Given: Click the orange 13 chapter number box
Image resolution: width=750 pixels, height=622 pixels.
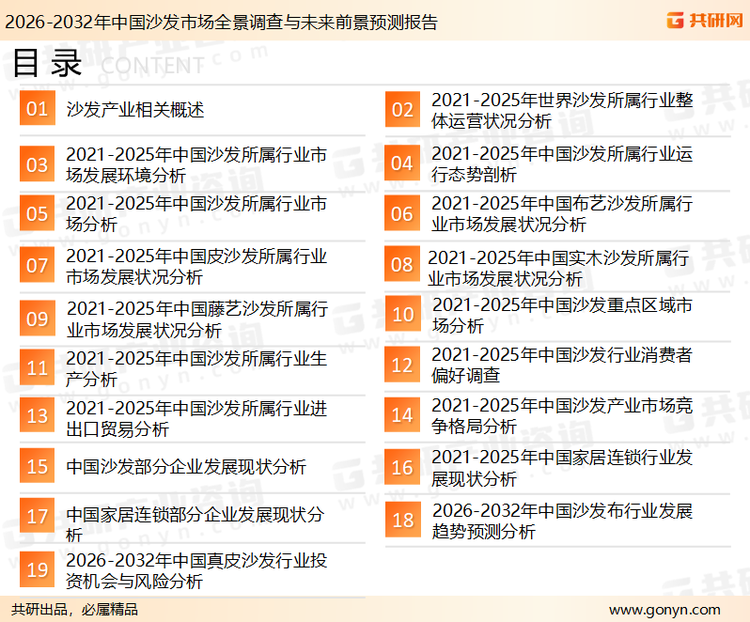Looking at the screenshot, I should pos(37,415).
